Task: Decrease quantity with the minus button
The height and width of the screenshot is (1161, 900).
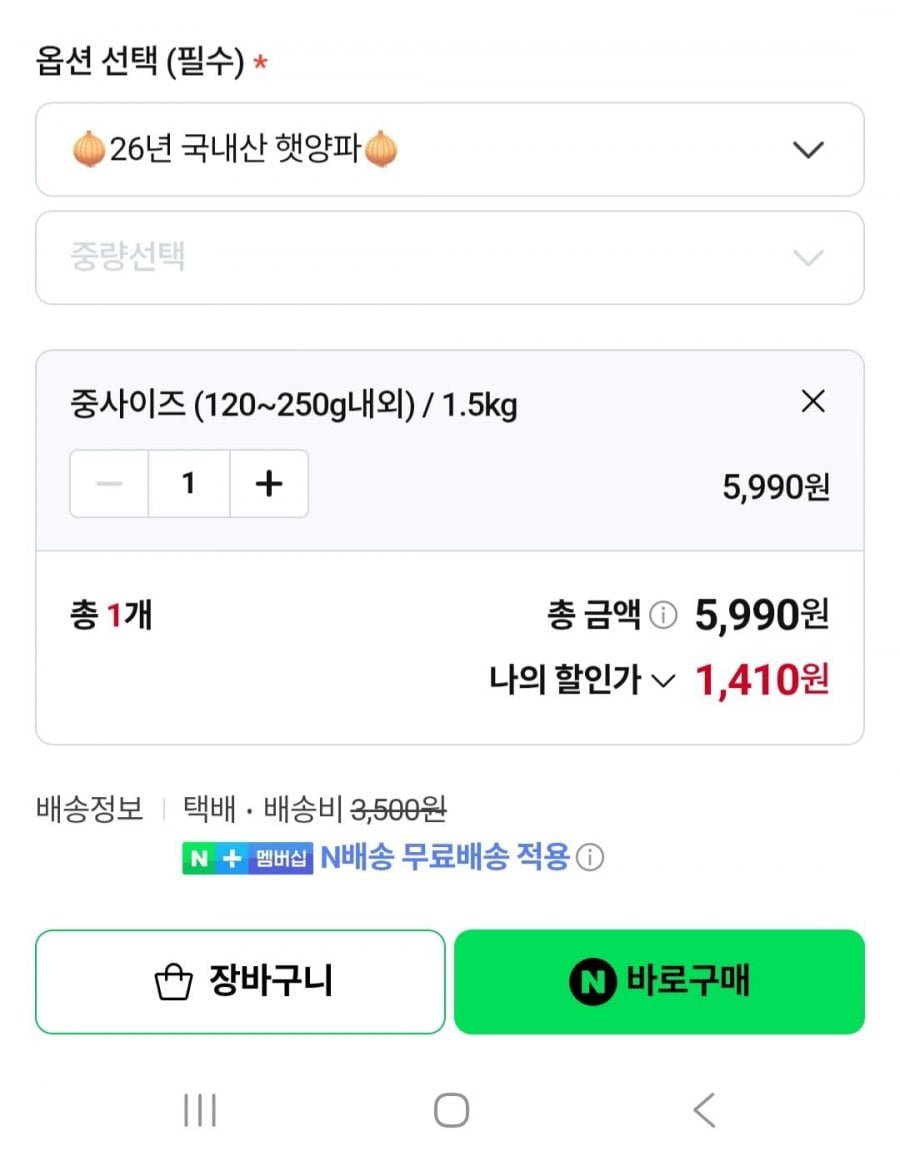Action: pyautogui.click(x=110, y=484)
